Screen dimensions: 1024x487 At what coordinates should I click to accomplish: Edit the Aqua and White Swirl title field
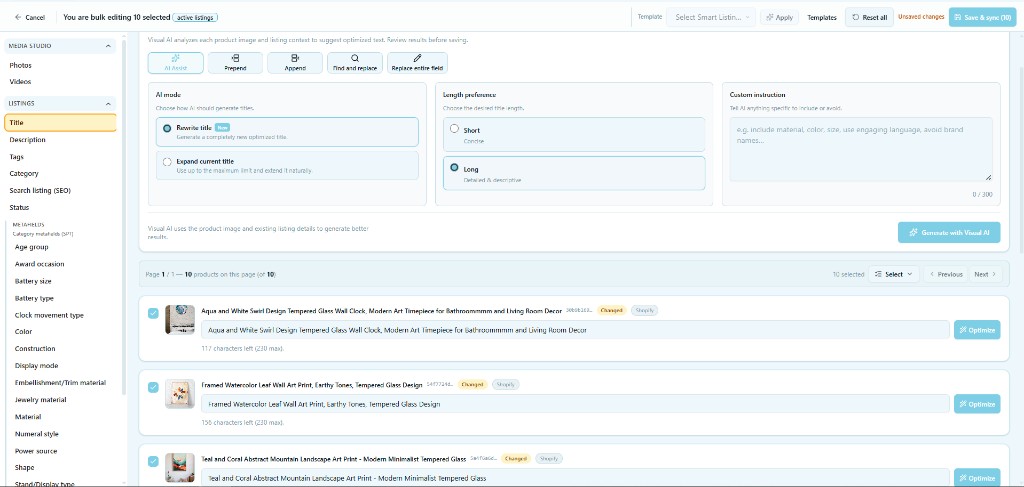click(x=575, y=330)
